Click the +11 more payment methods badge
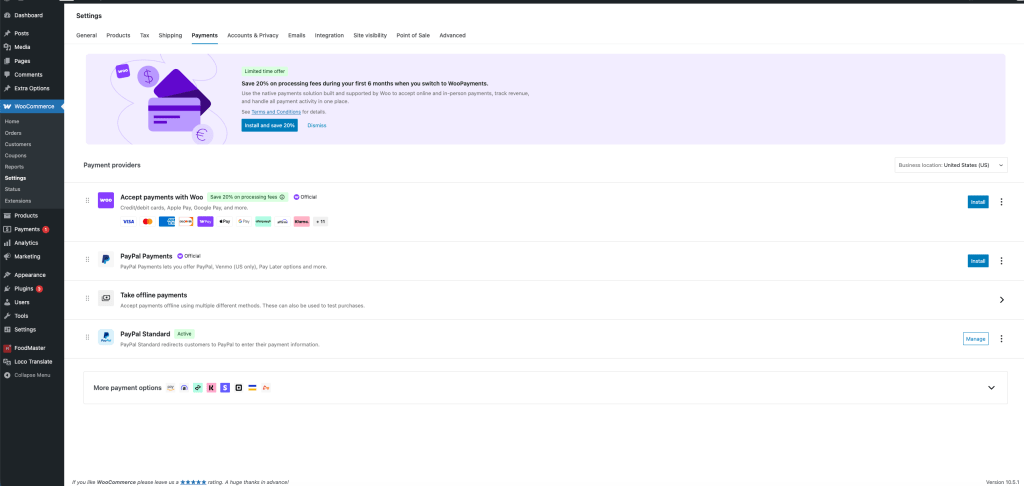This screenshot has height=486, width=1024. pyautogui.click(x=321, y=222)
